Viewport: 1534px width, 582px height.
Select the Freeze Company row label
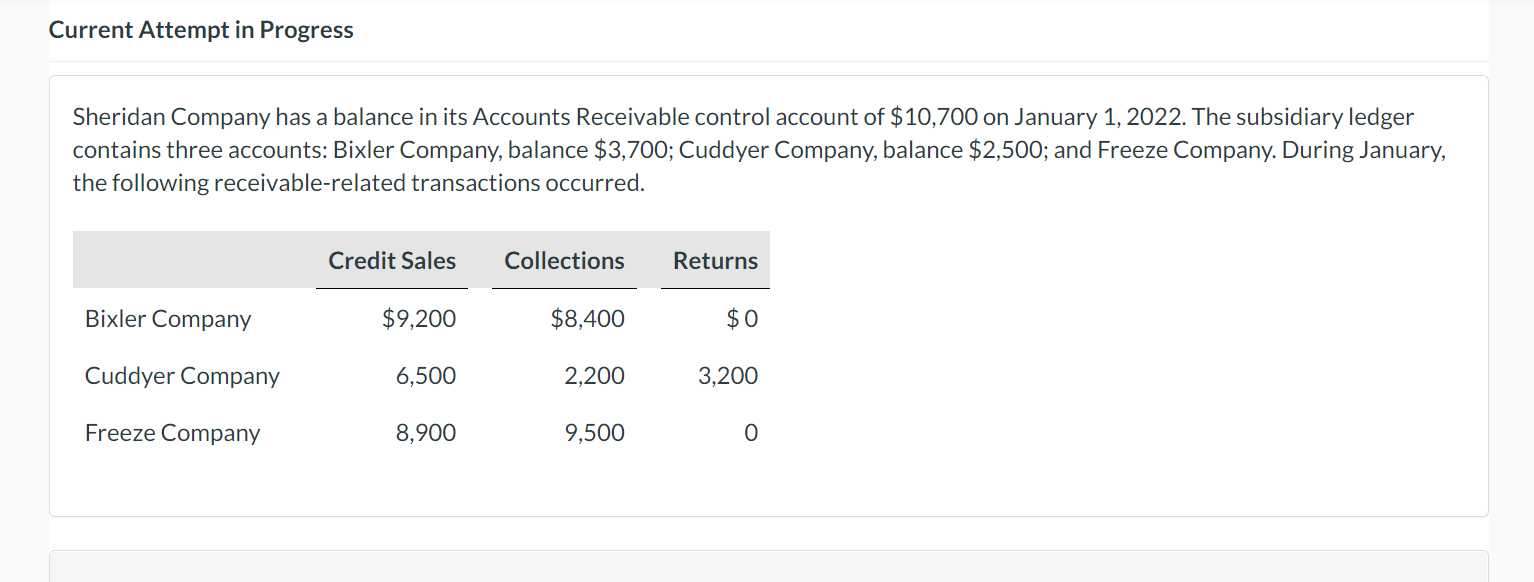pyautogui.click(x=172, y=433)
